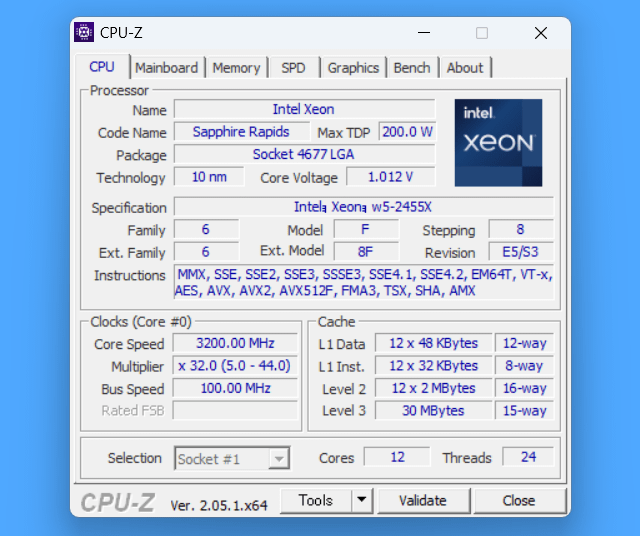
Task: Click the Intel Xeon logo image
Action: coord(498,143)
